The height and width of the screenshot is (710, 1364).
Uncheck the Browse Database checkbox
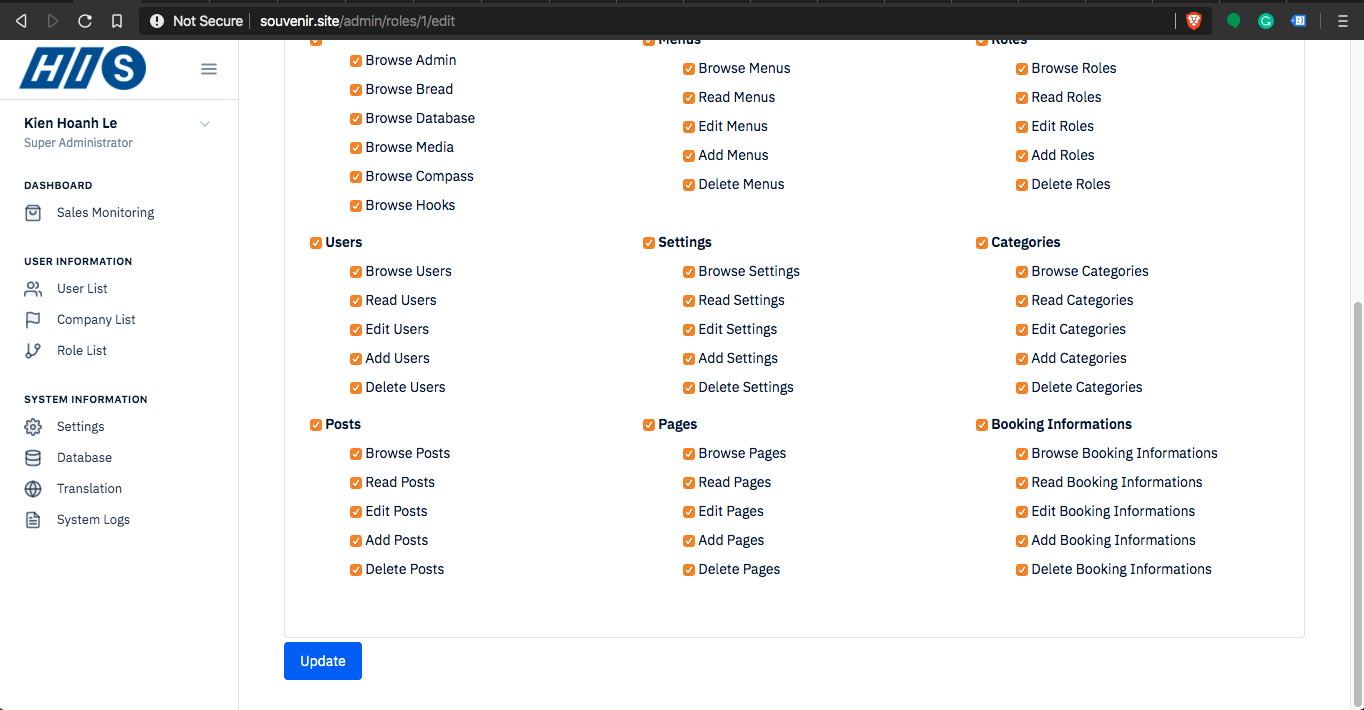click(356, 119)
